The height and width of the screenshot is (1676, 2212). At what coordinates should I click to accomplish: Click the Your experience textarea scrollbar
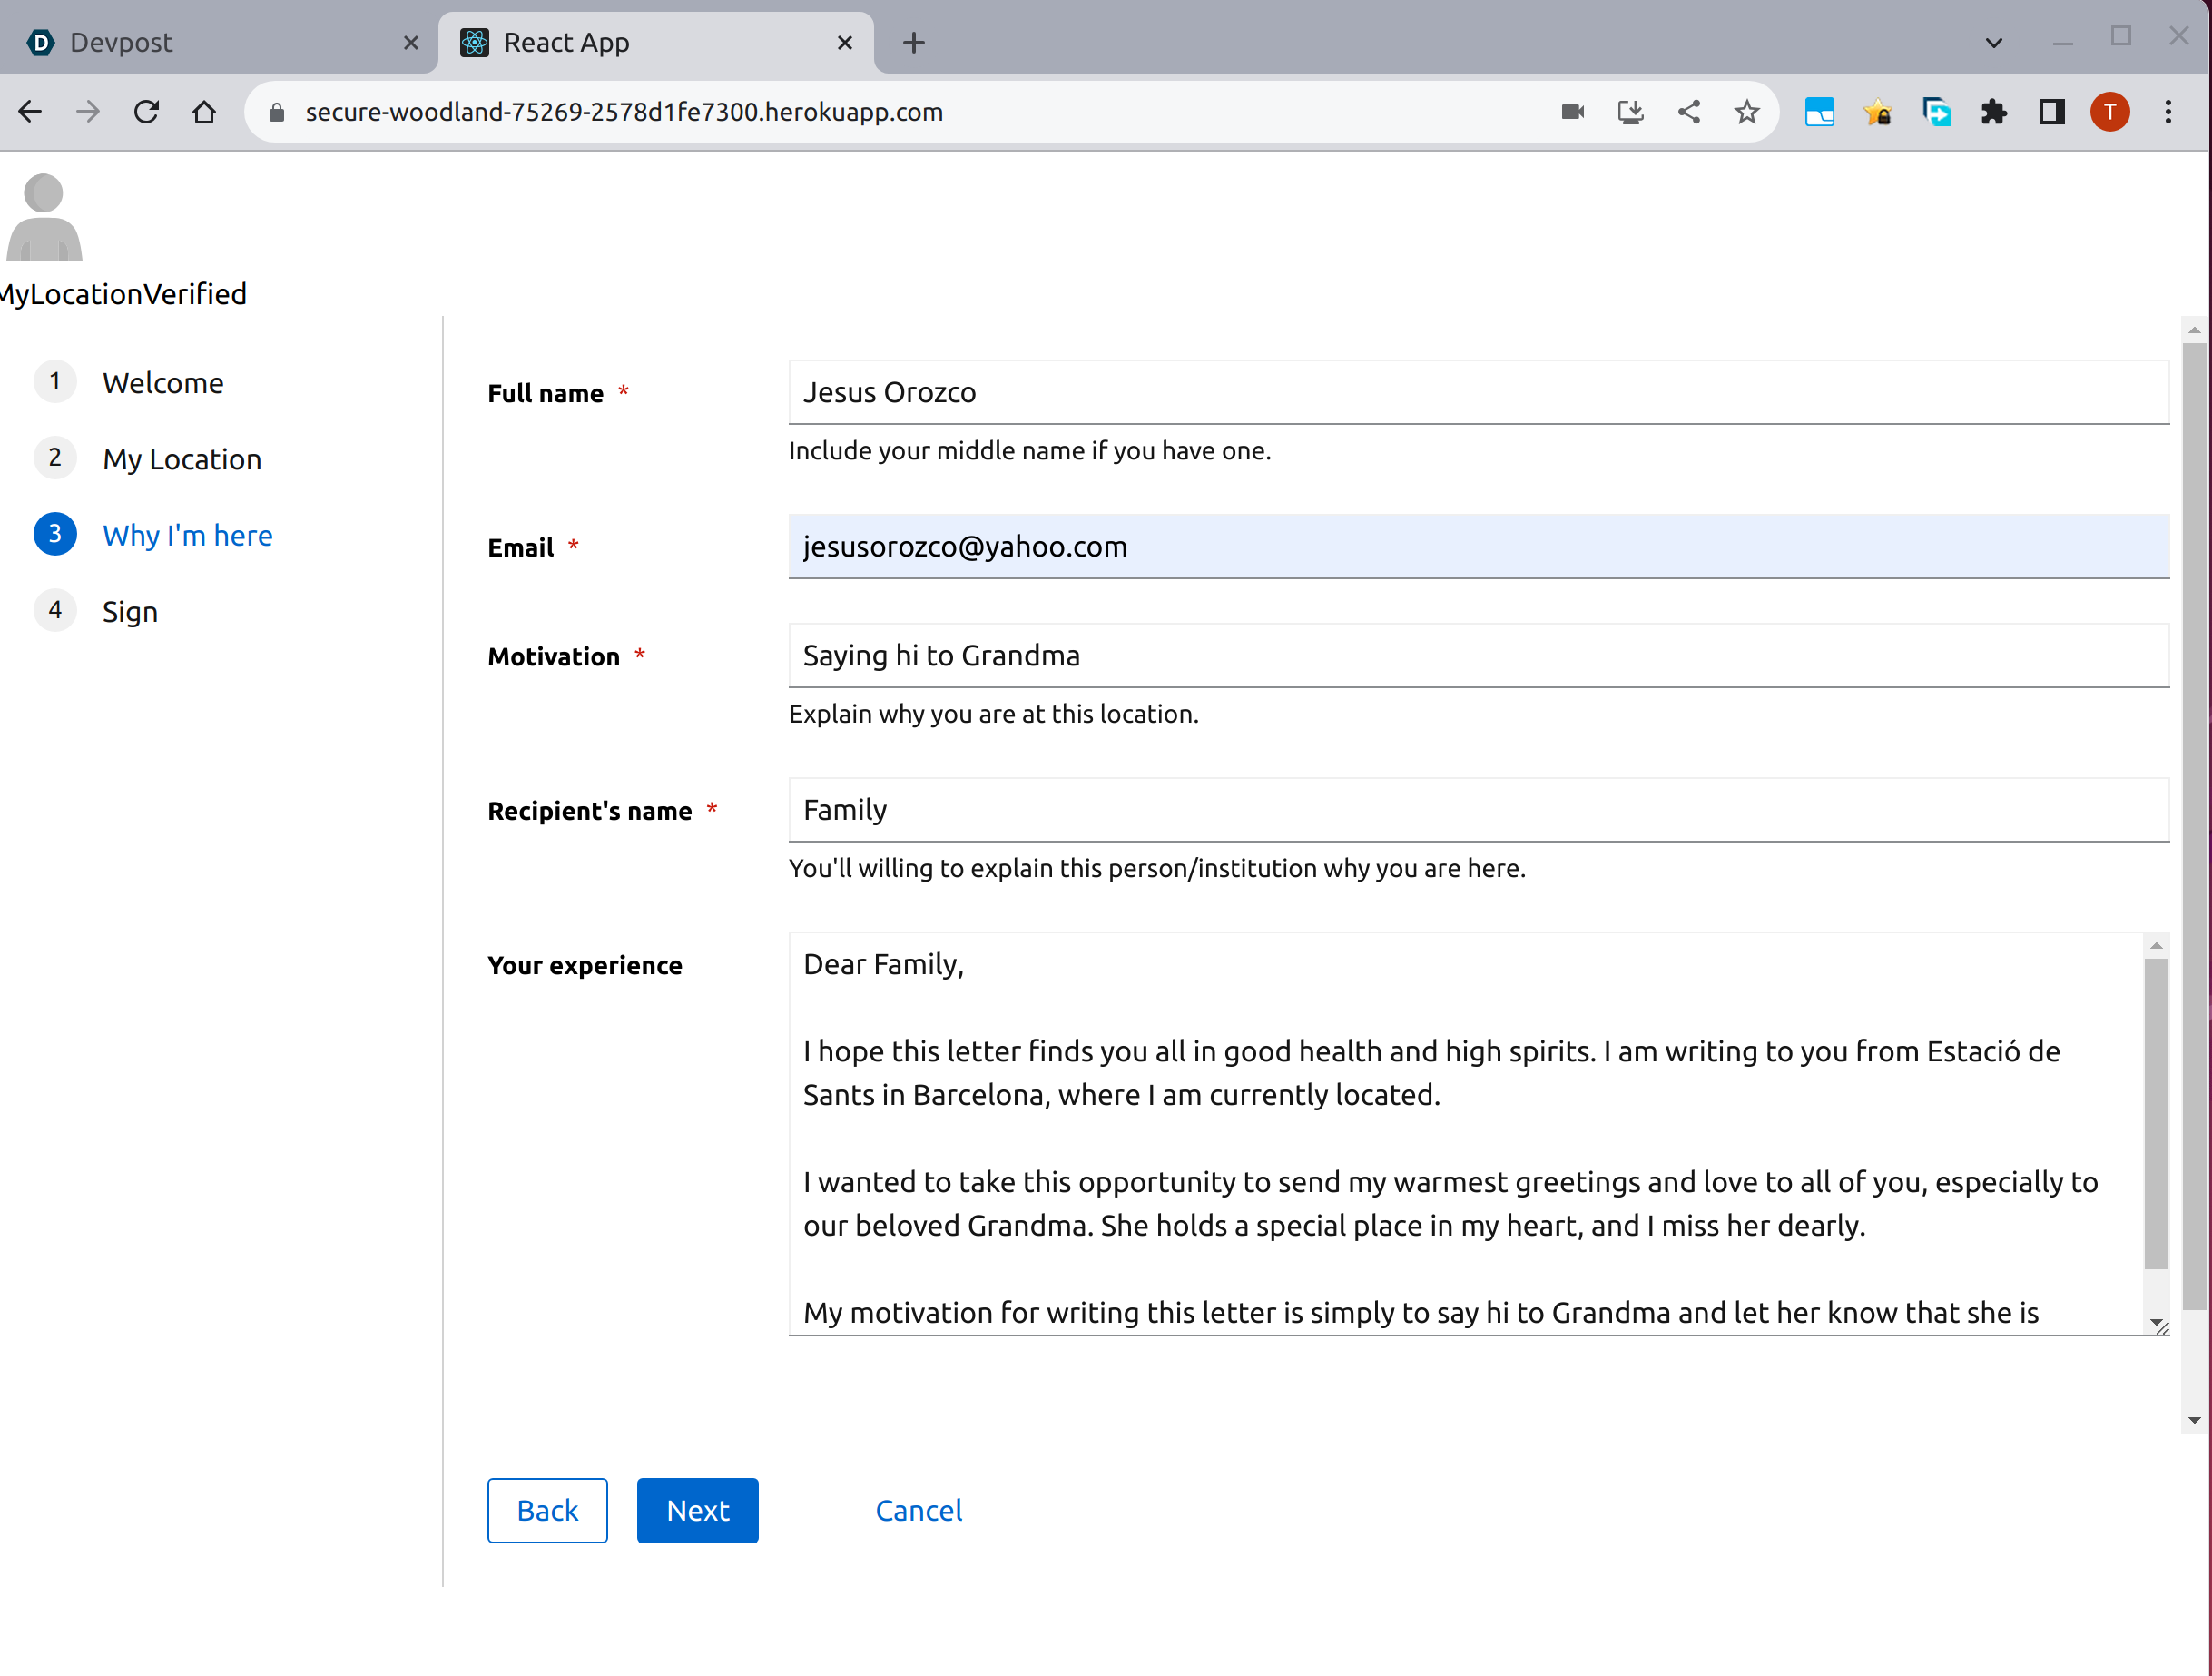pos(2156,1110)
